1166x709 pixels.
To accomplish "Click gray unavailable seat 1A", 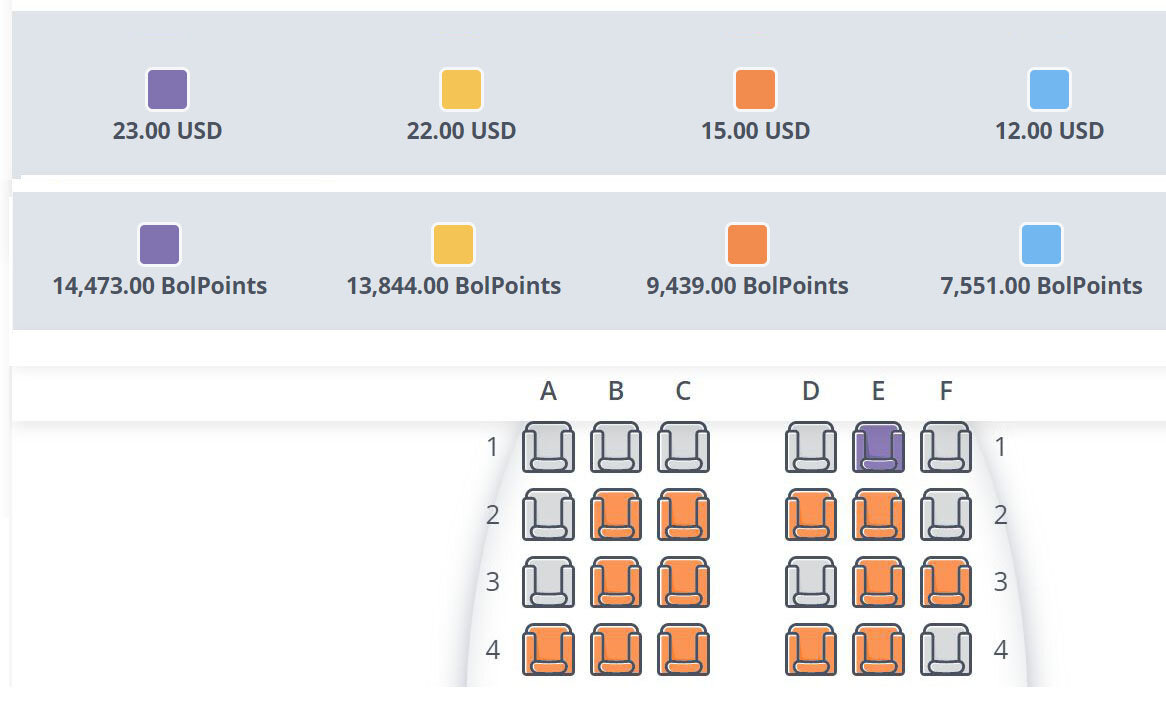I will [x=548, y=447].
